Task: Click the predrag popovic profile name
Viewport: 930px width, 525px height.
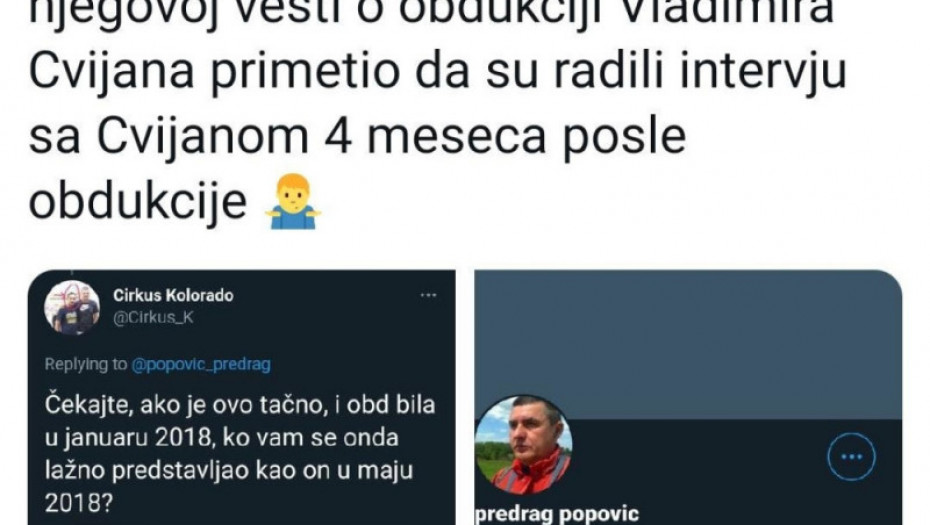Action: pos(557,514)
